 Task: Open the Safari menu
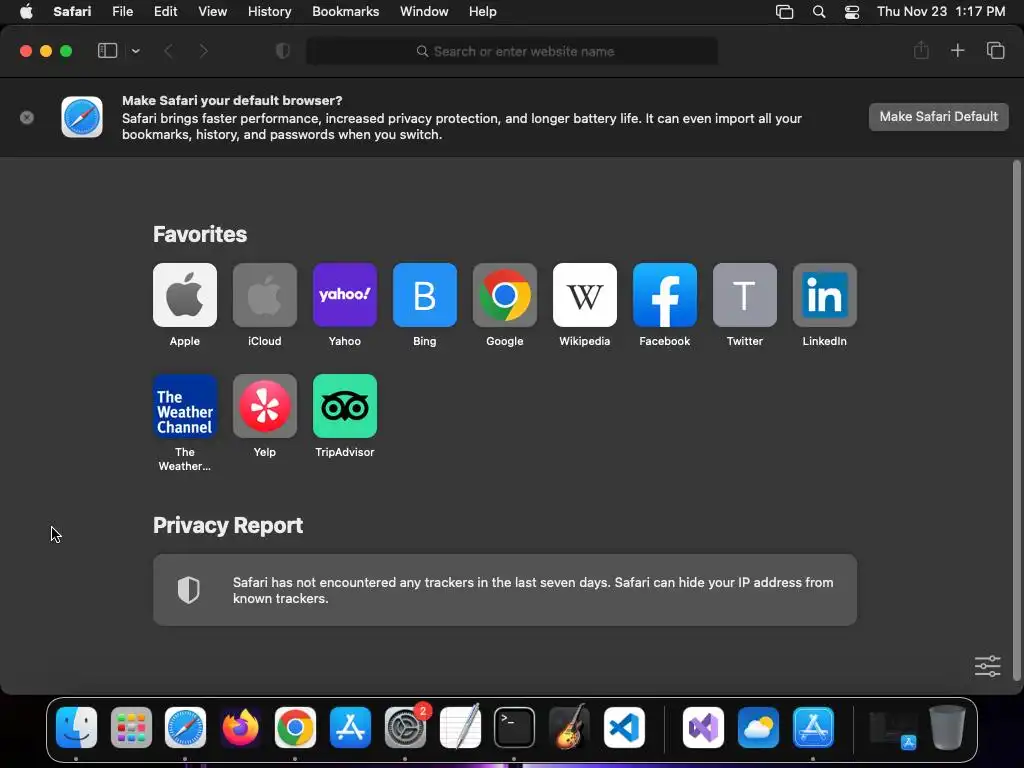tap(72, 12)
